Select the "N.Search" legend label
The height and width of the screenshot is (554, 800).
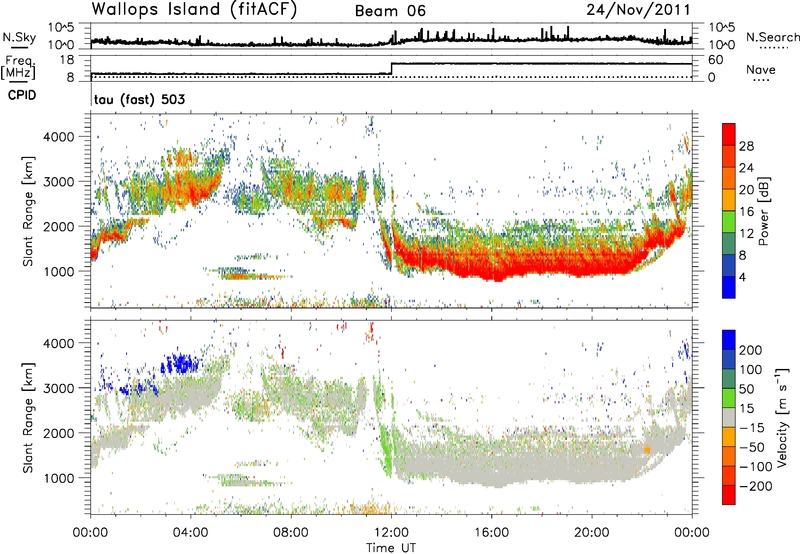pyautogui.click(x=772, y=37)
